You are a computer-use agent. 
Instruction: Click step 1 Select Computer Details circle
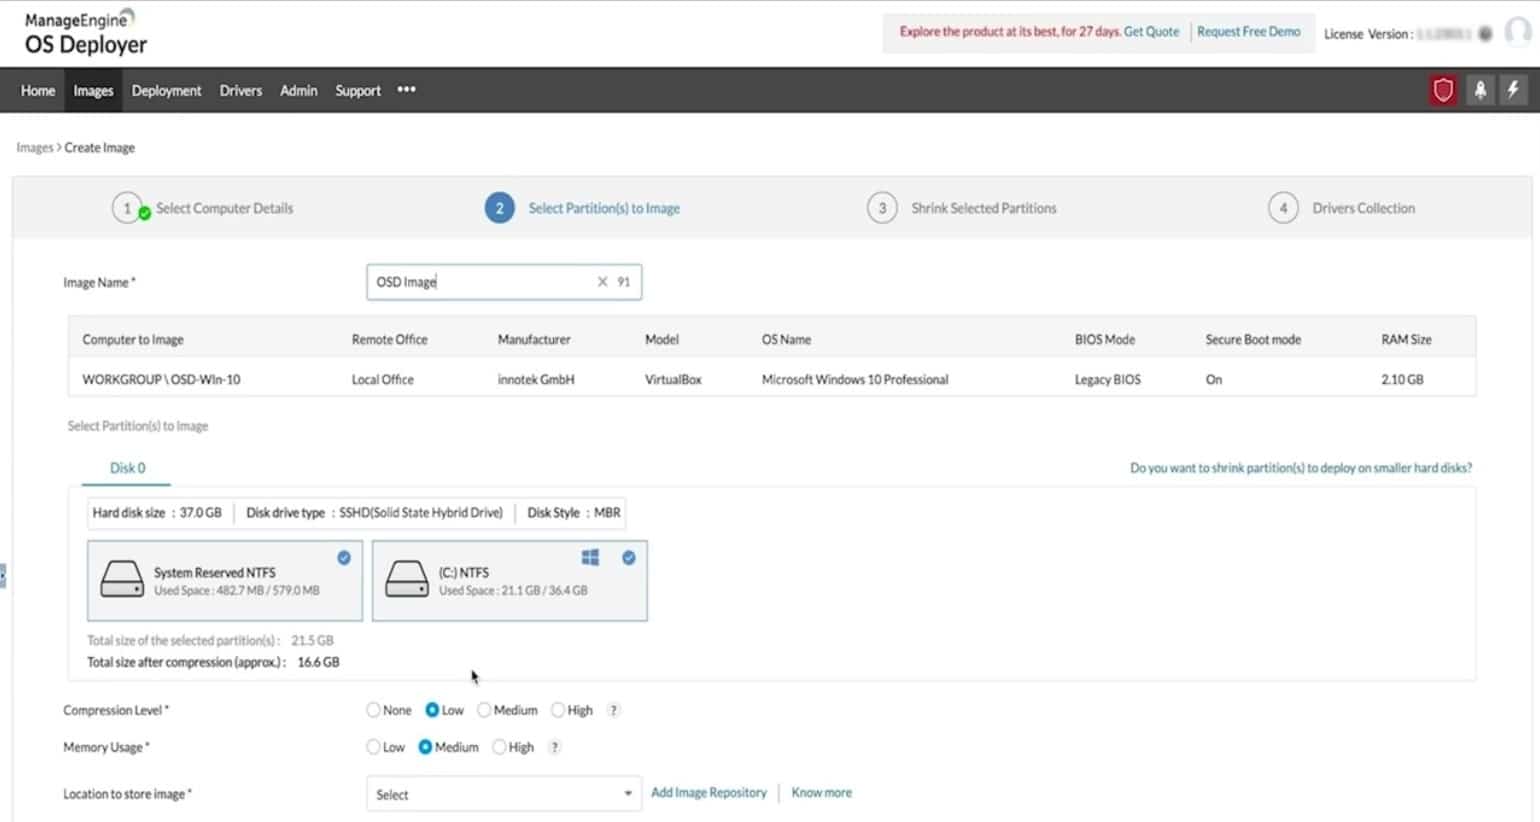[x=127, y=208]
